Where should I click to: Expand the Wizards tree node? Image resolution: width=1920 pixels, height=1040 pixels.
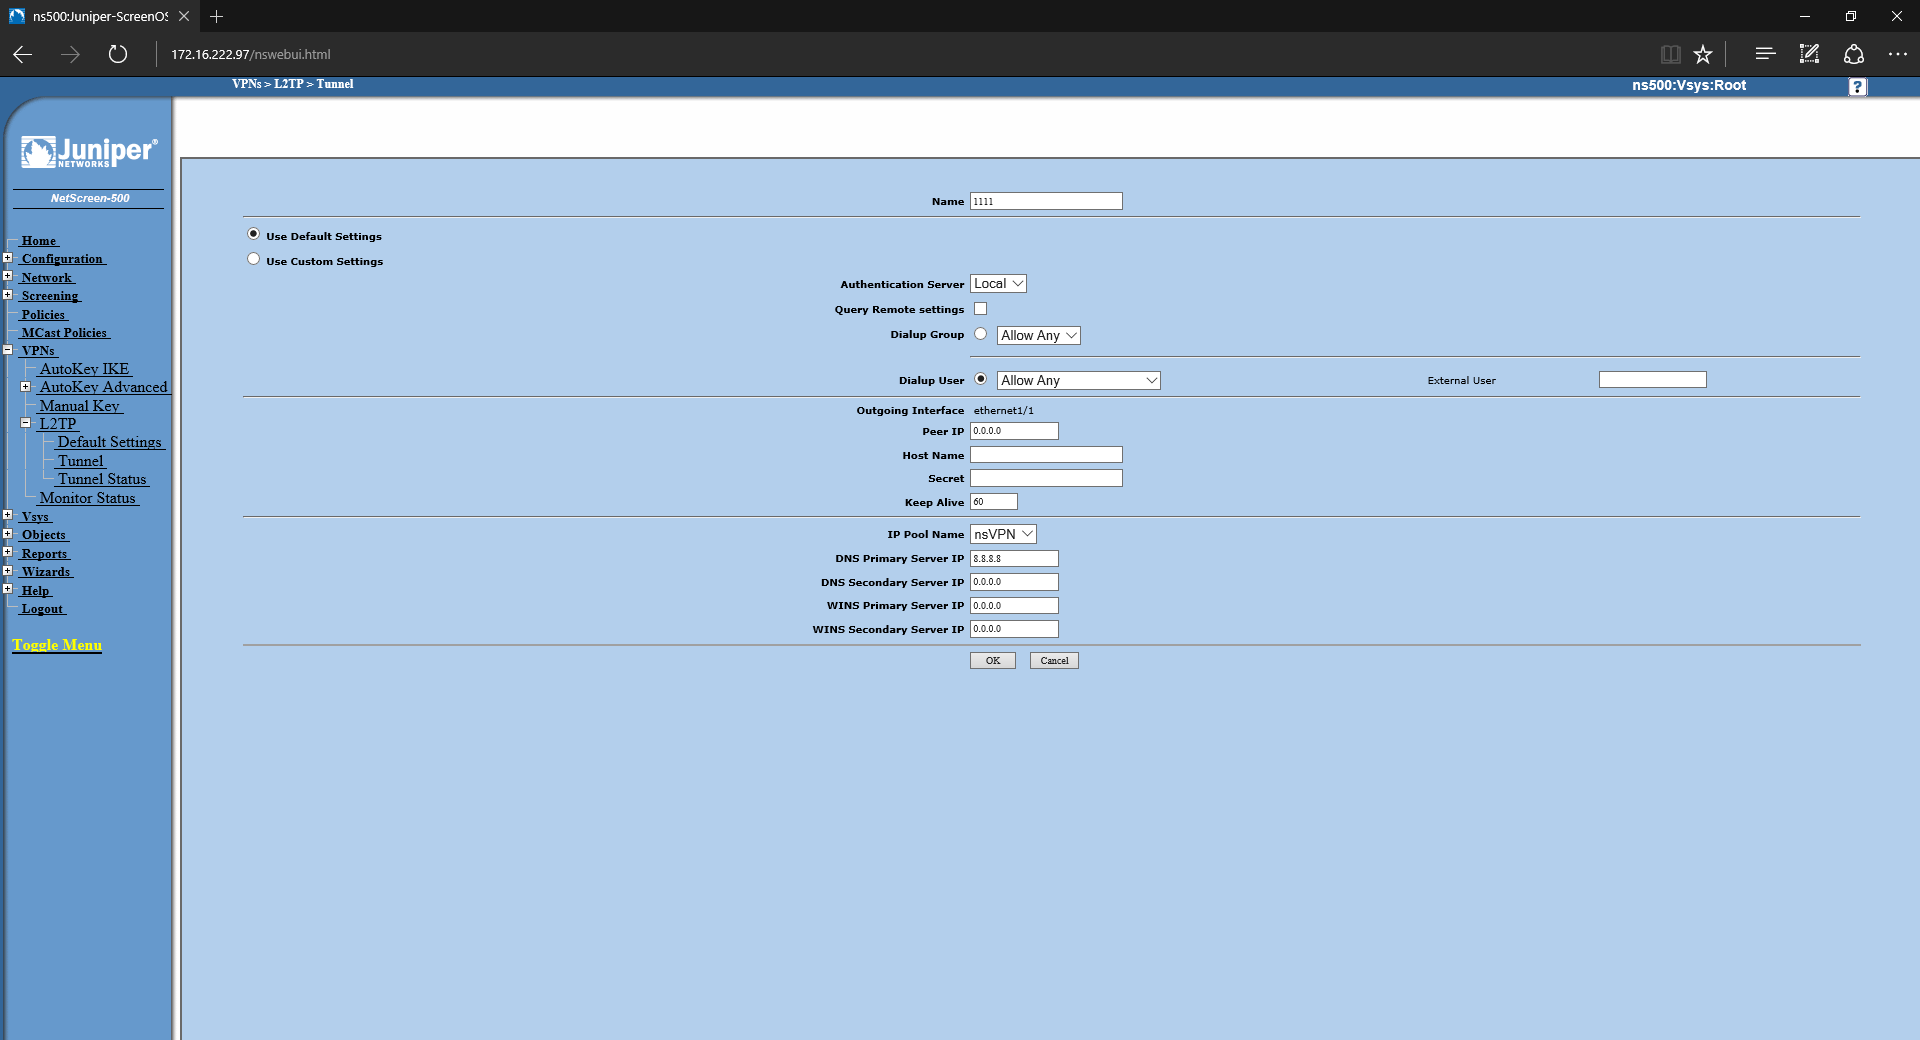click(x=8, y=571)
